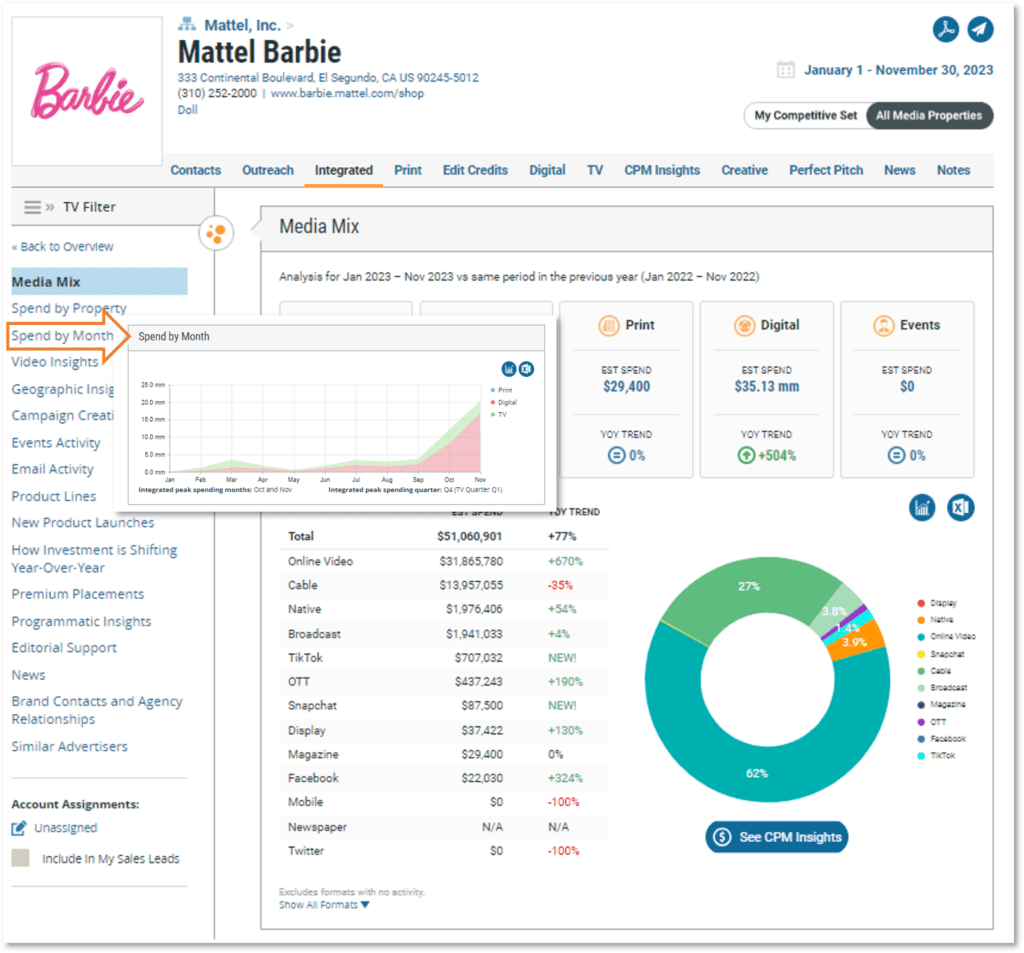
Task: Expand Show All Formats
Action: pyautogui.click(x=324, y=905)
